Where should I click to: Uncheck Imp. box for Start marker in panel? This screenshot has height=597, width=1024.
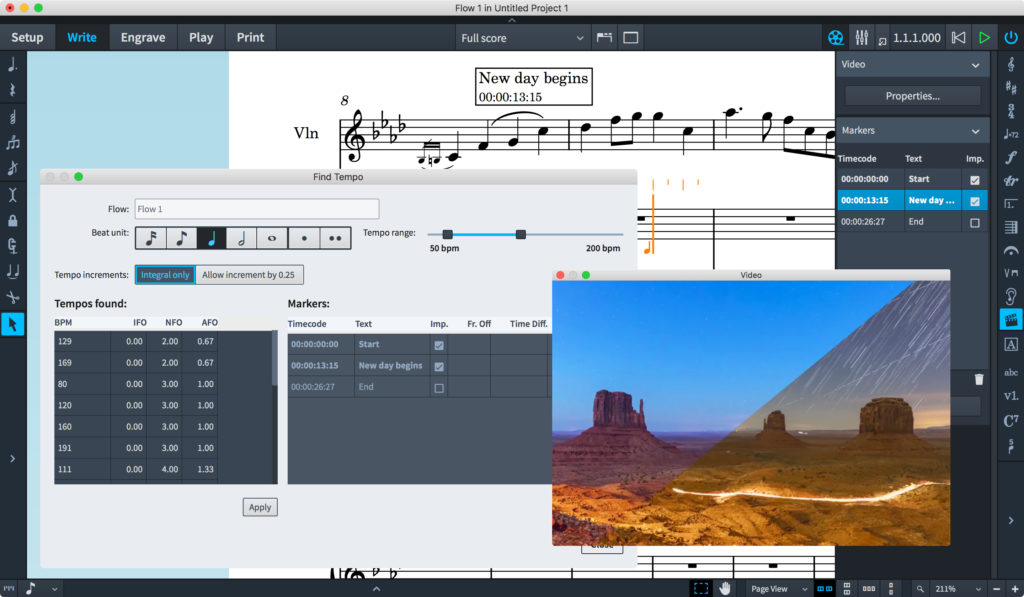(974, 180)
